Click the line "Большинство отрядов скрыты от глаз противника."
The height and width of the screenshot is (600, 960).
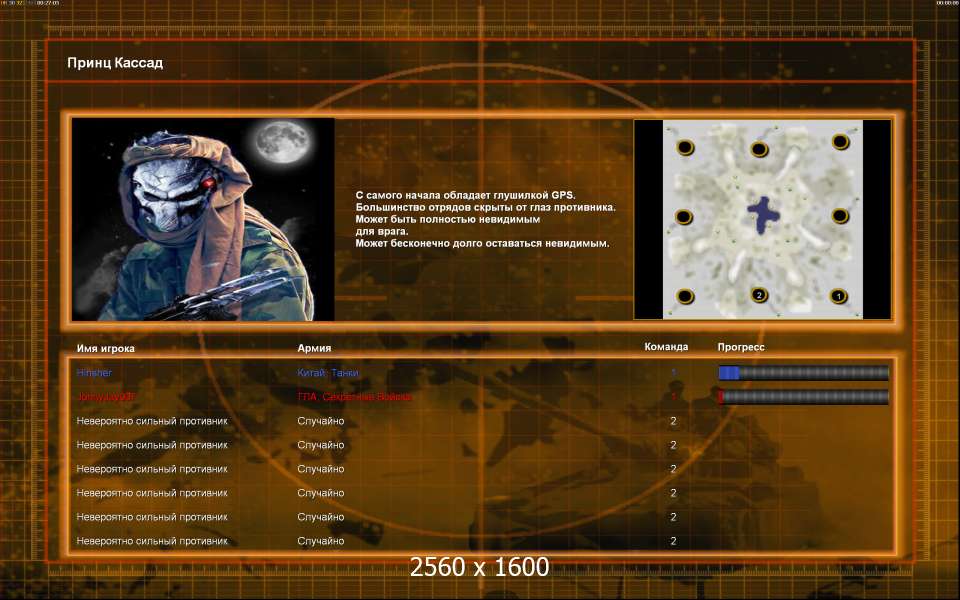(x=486, y=207)
